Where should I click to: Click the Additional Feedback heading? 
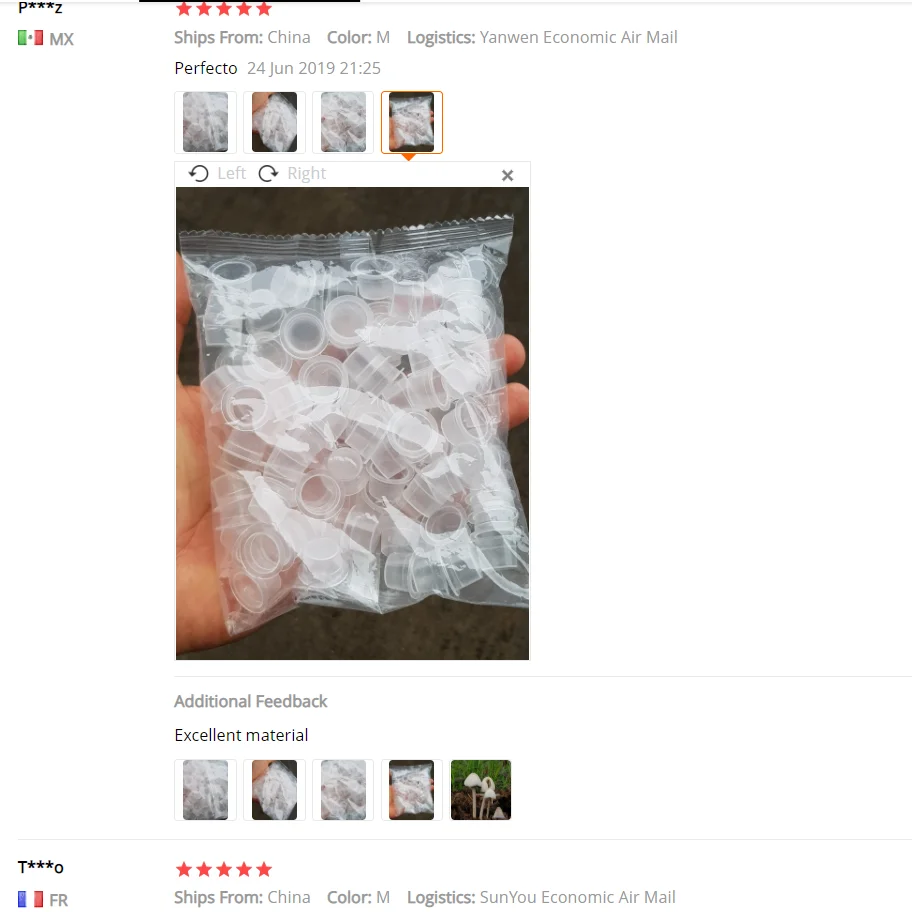(251, 701)
